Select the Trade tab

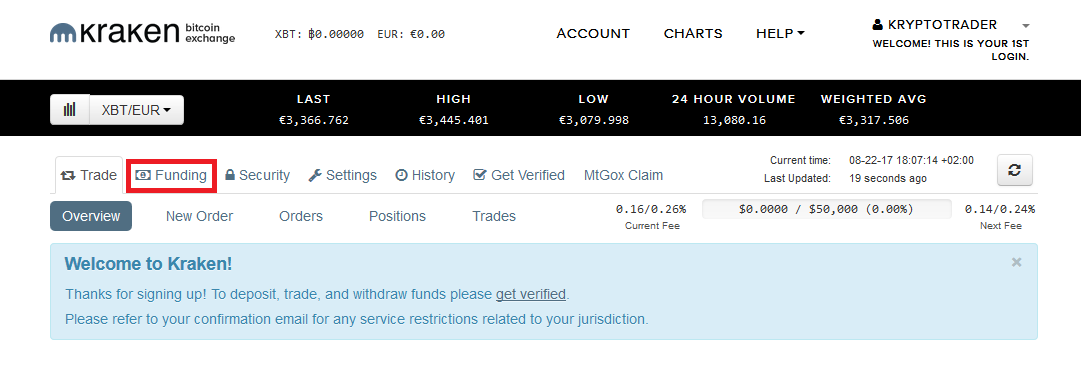click(89, 175)
